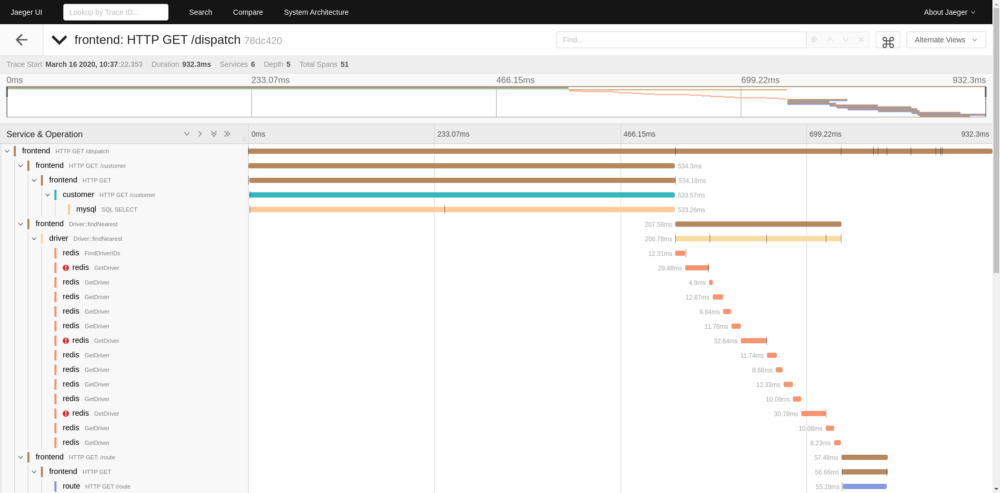Select the 534.3ms frontend /customer span bar
1000x493 pixels.
coord(461,166)
